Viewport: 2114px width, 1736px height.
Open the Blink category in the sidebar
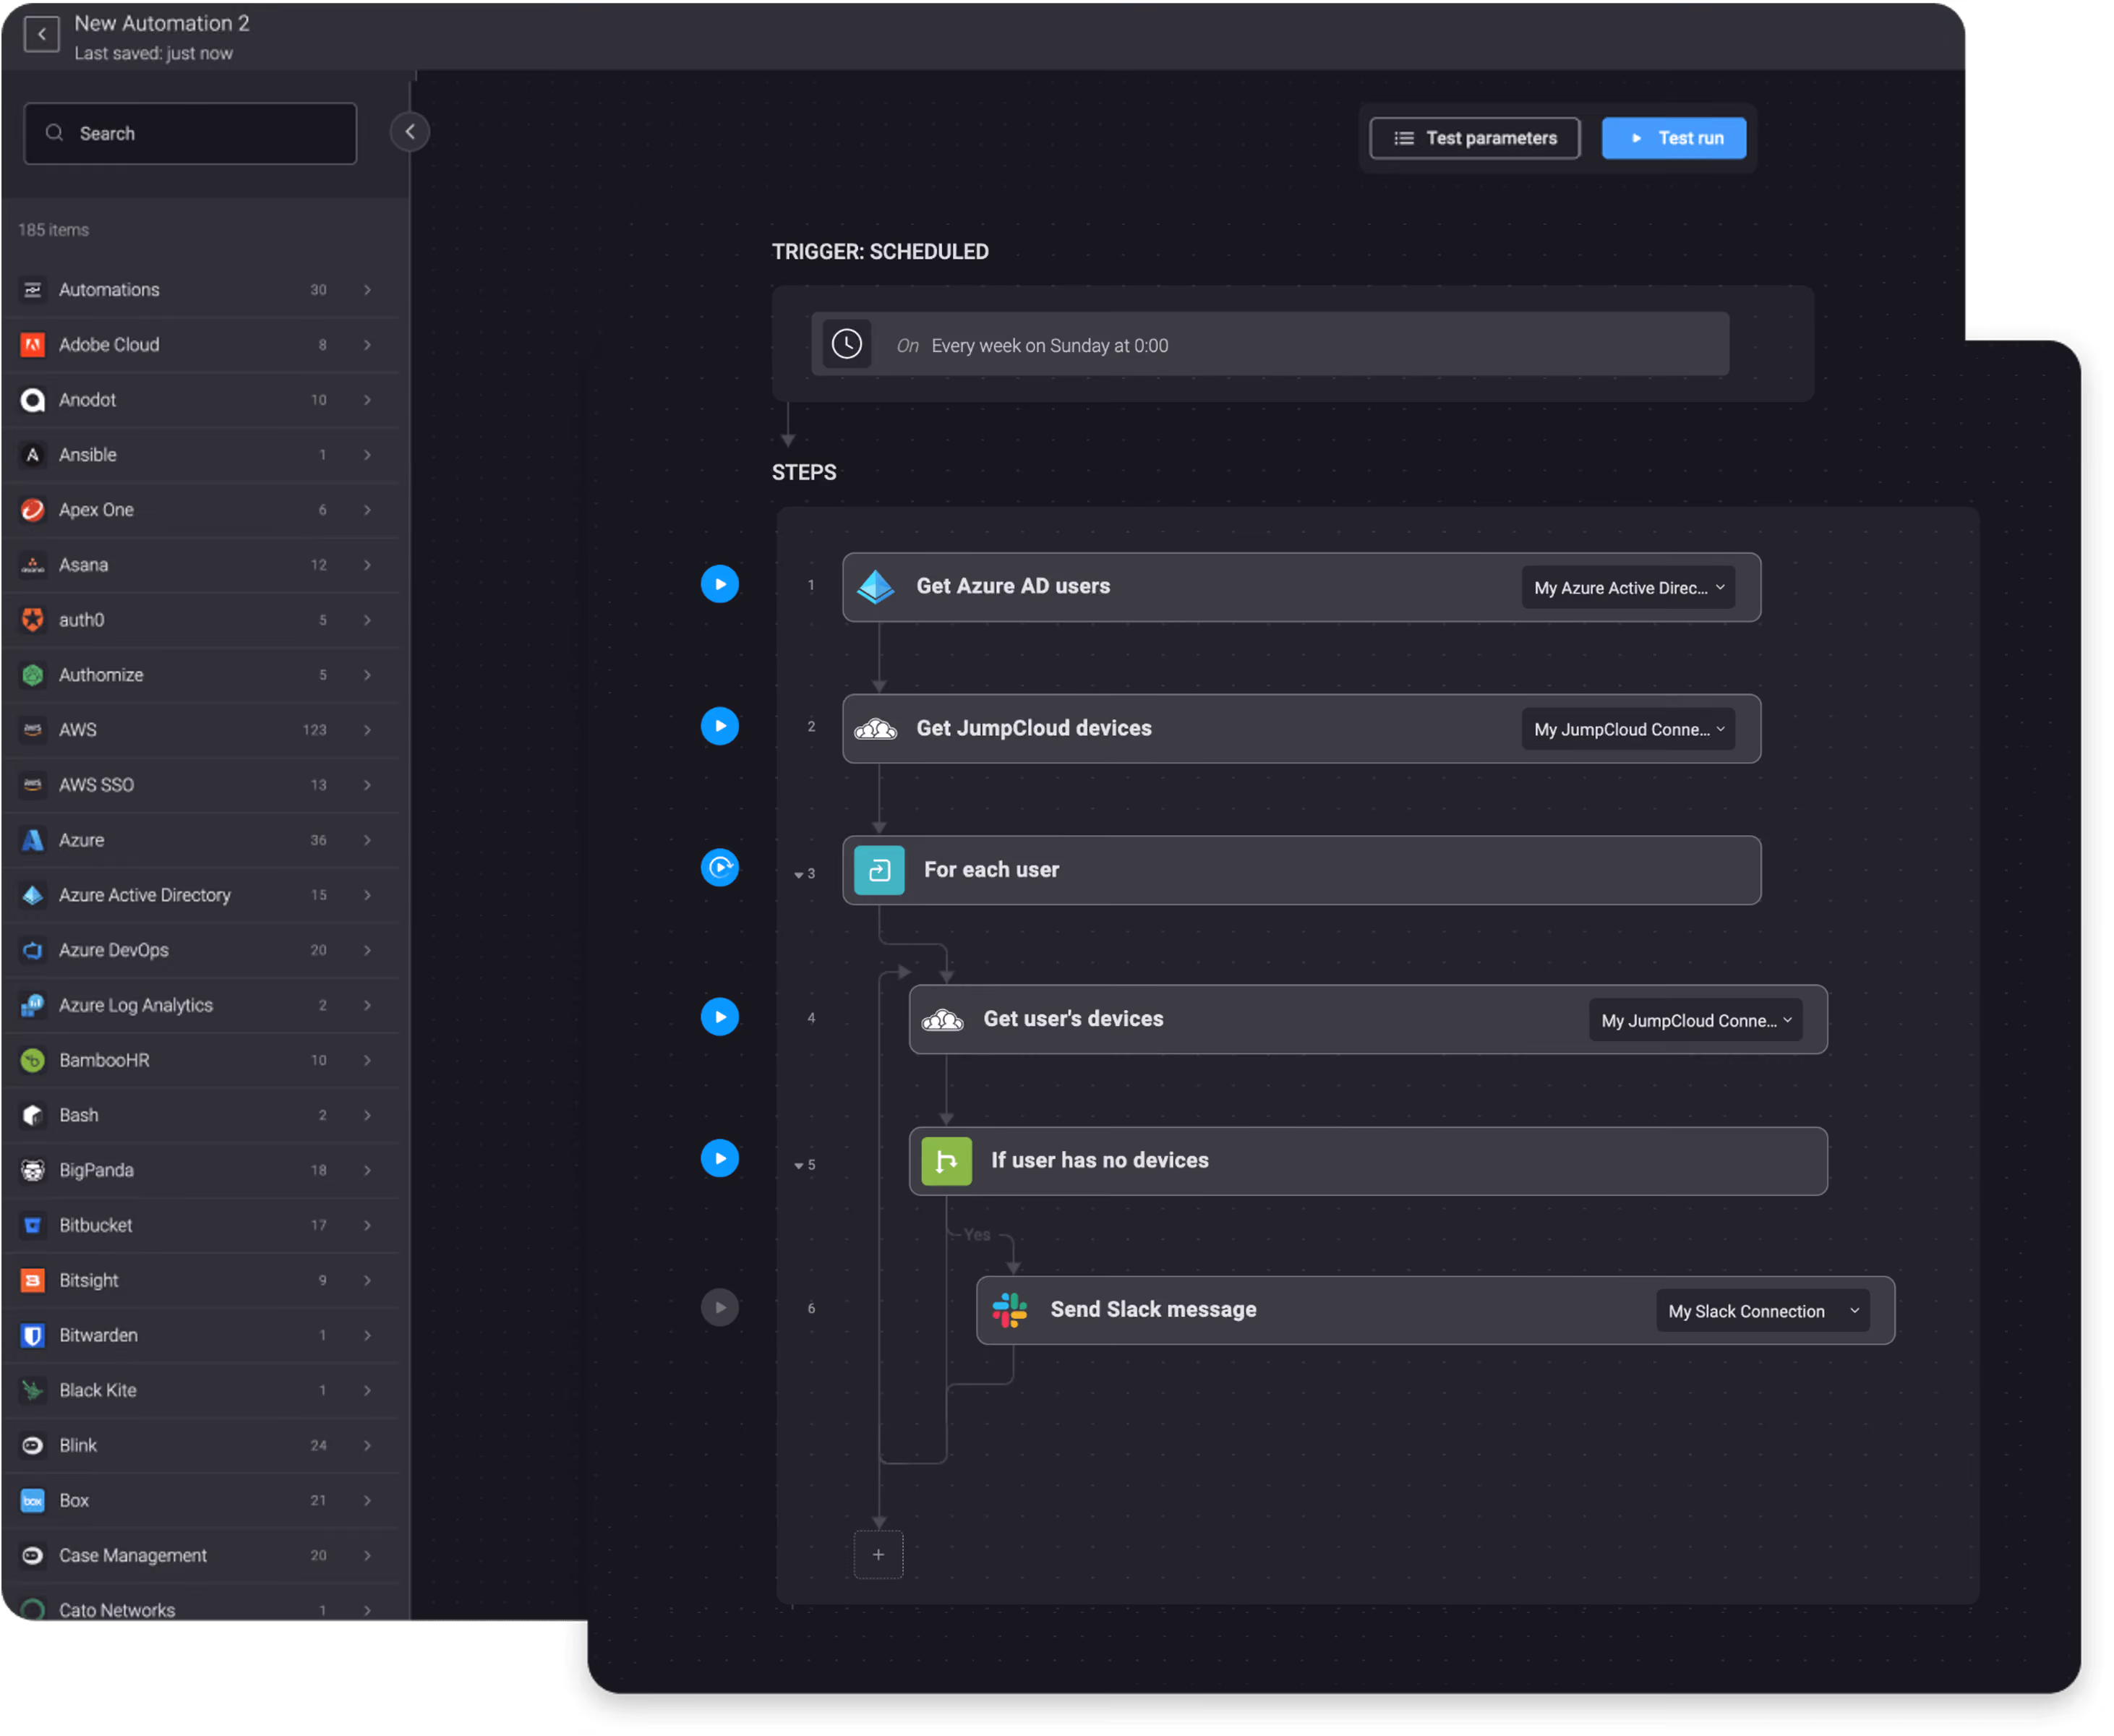pyautogui.click(x=200, y=1446)
